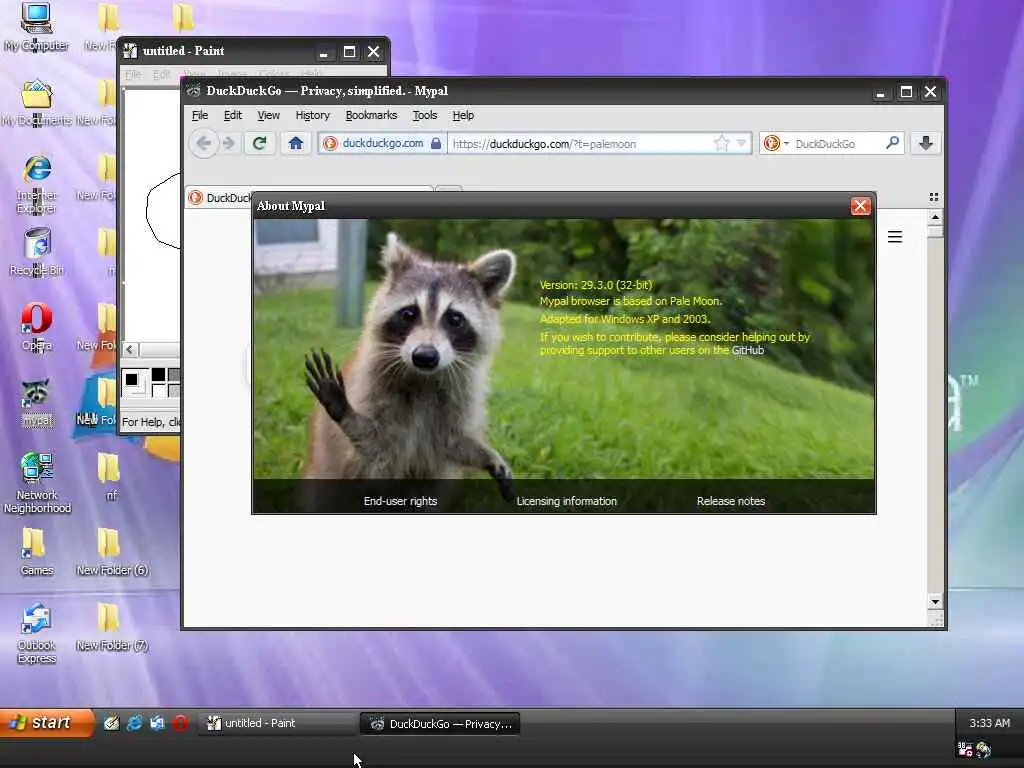The height and width of the screenshot is (768, 1024).
Task: Click the search magnifier icon in search box
Action: 892,143
